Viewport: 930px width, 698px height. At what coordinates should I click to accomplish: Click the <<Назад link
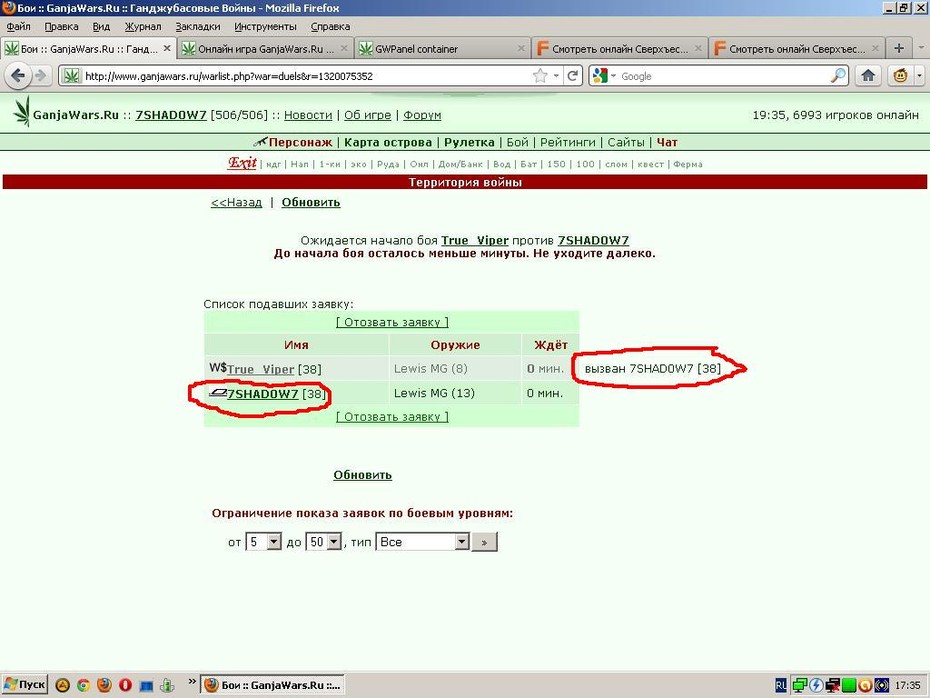(x=236, y=202)
